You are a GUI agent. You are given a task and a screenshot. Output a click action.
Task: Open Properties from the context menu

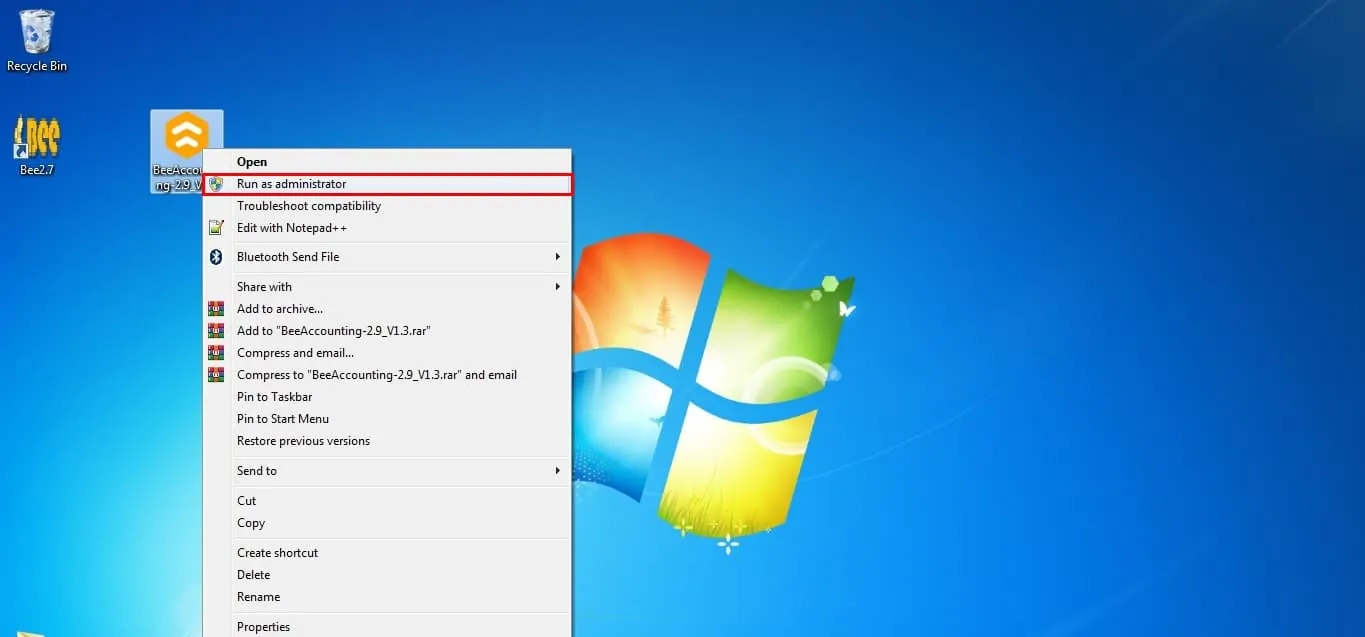click(387, 627)
